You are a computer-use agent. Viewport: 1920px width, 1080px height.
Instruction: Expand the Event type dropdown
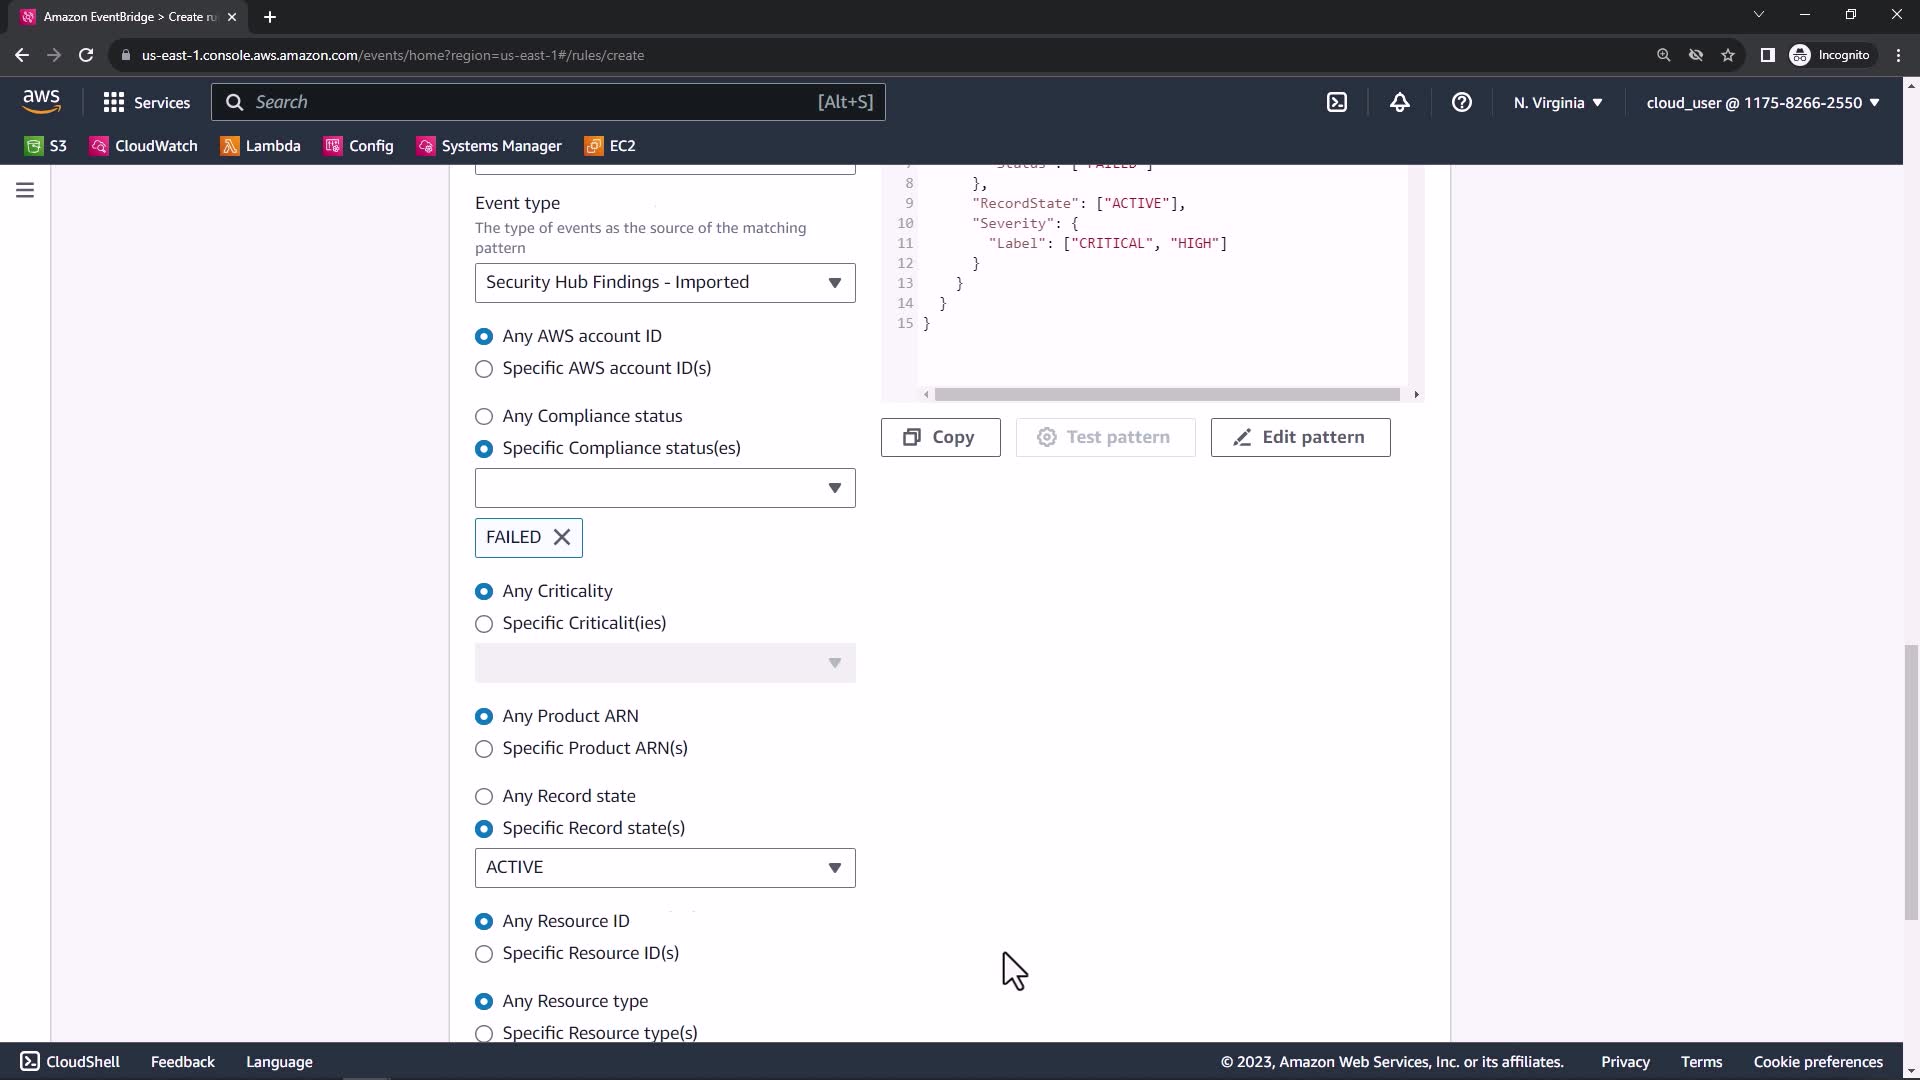click(665, 283)
